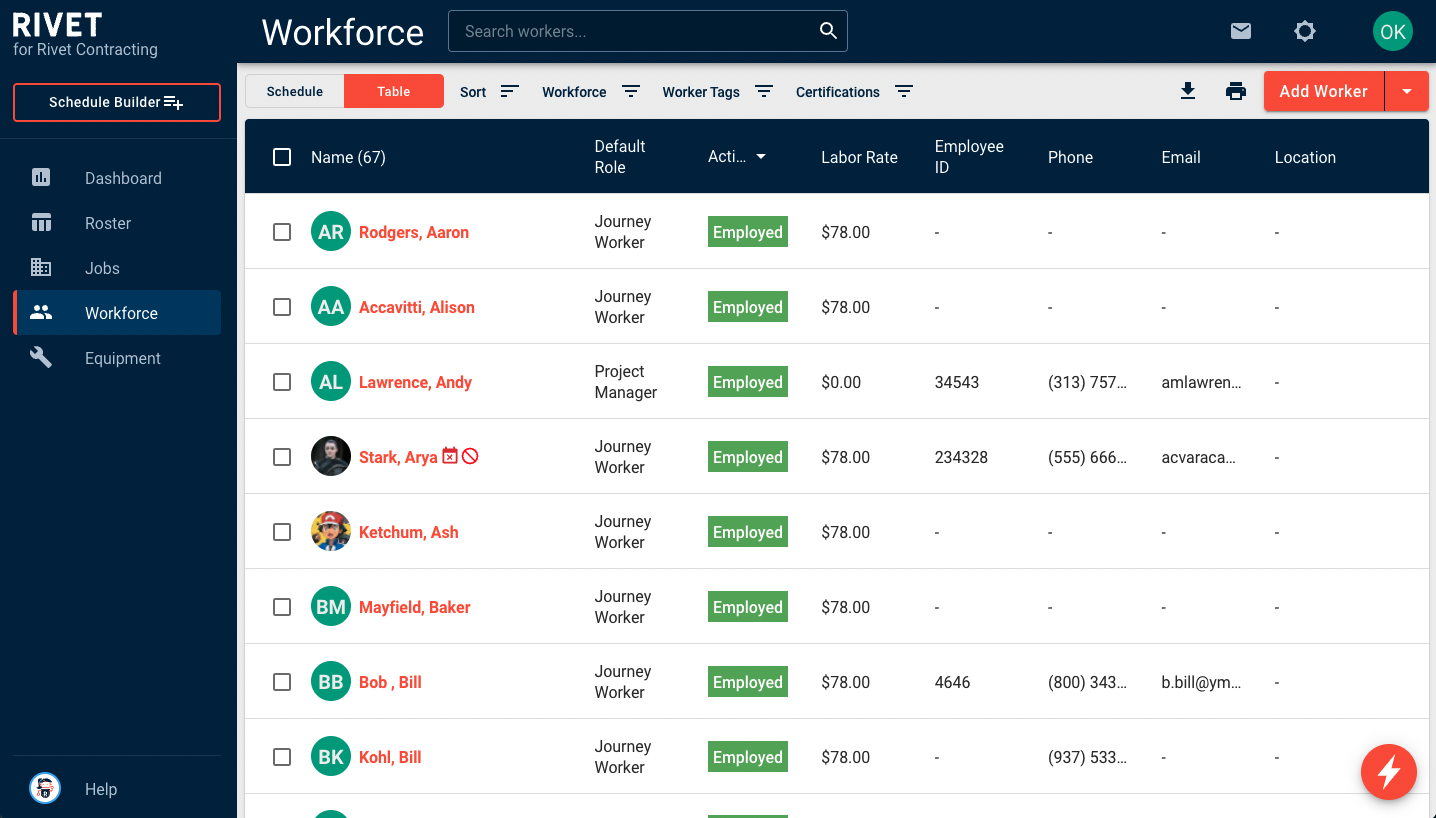Image resolution: width=1436 pixels, height=818 pixels.
Task: Print the workforce table
Action: pos(1236,91)
